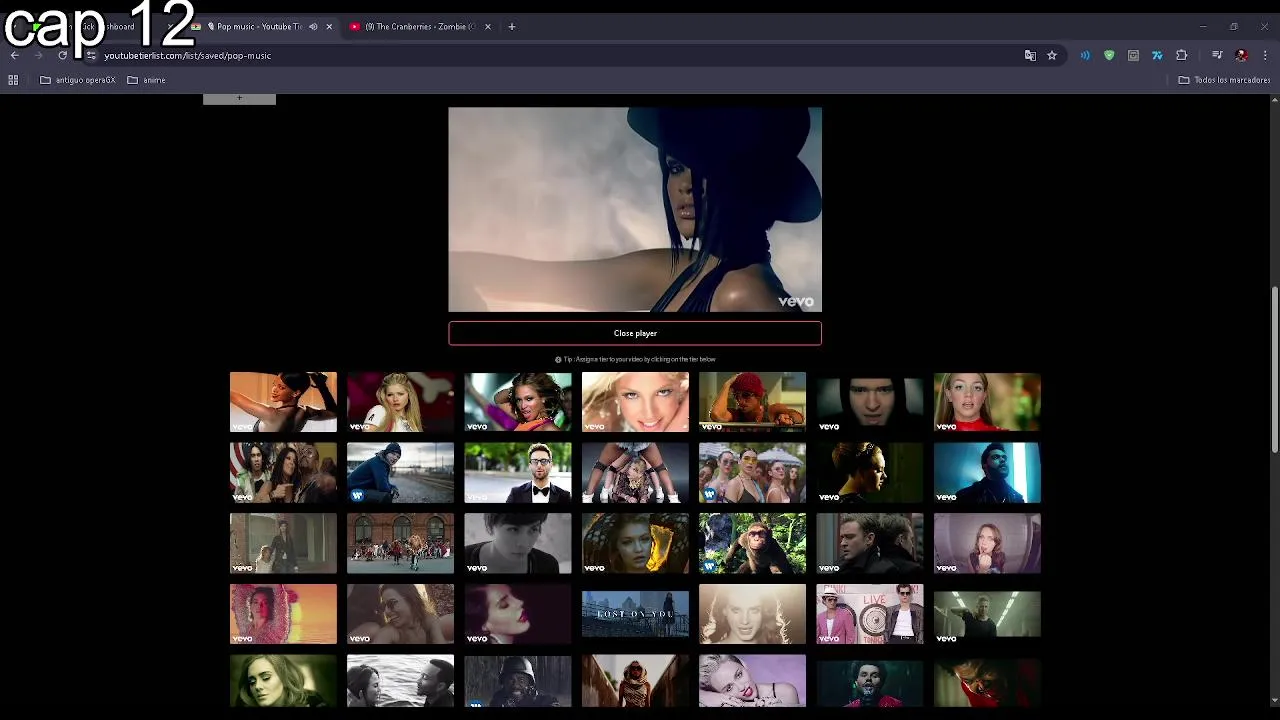Click the Close player button
Image resolution: width=1280 pixels, height=720 pixels.
(635, 333)
